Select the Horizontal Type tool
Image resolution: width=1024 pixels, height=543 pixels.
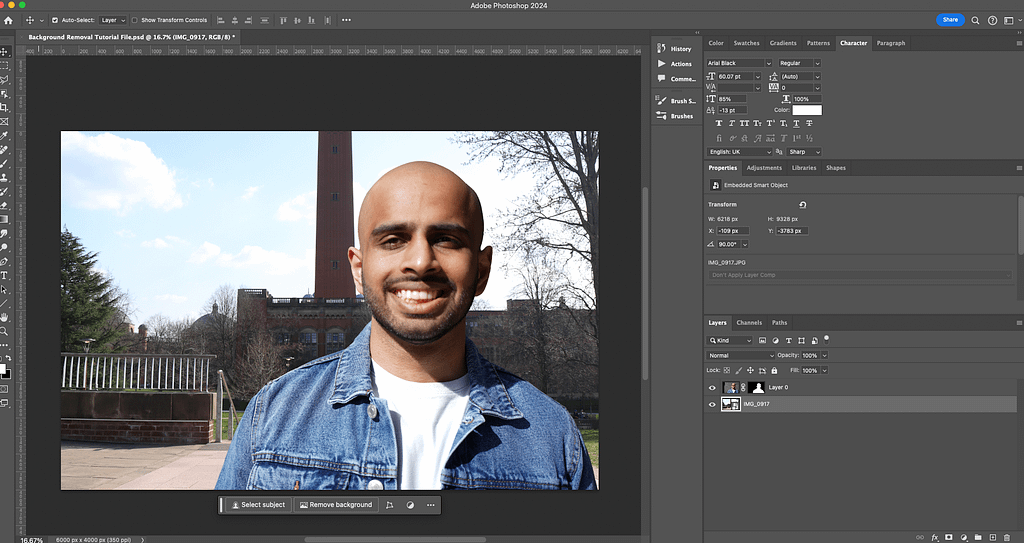pyautogui.click(x=4, y=275)
